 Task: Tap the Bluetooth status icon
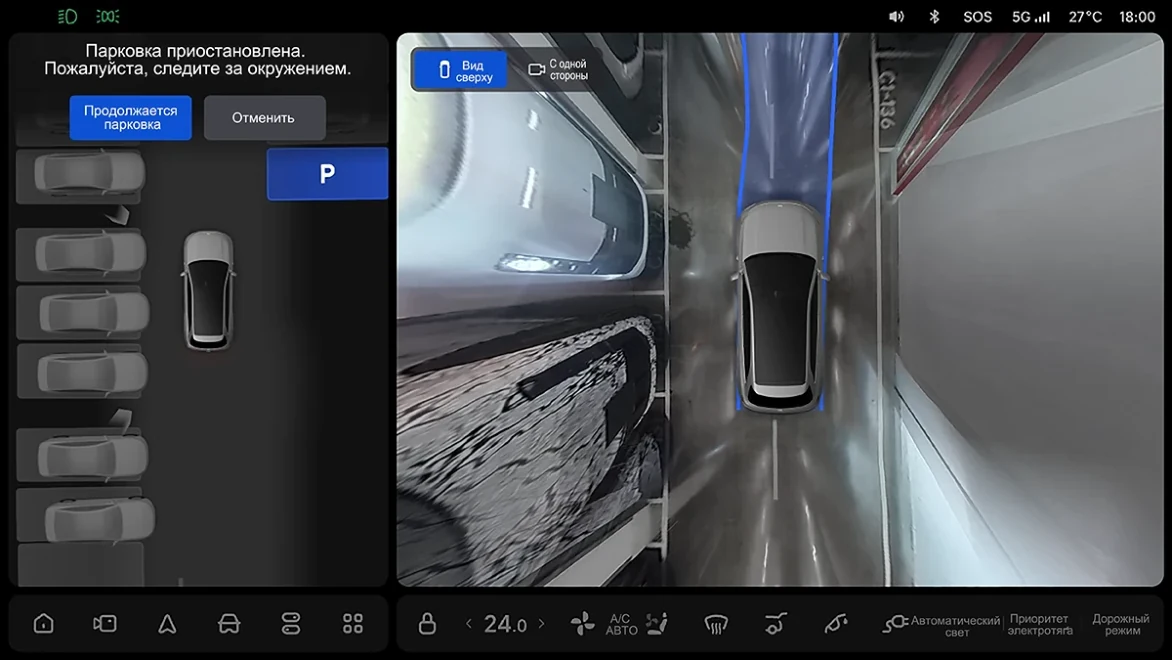934,16
